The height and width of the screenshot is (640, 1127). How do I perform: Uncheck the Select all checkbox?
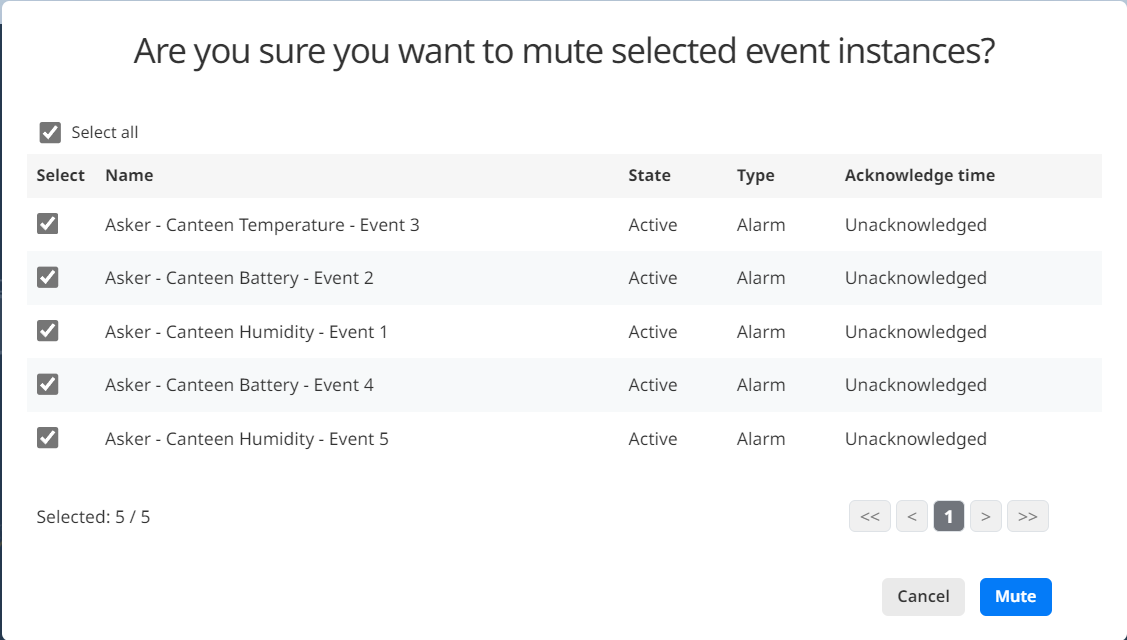tap(50, 132)
